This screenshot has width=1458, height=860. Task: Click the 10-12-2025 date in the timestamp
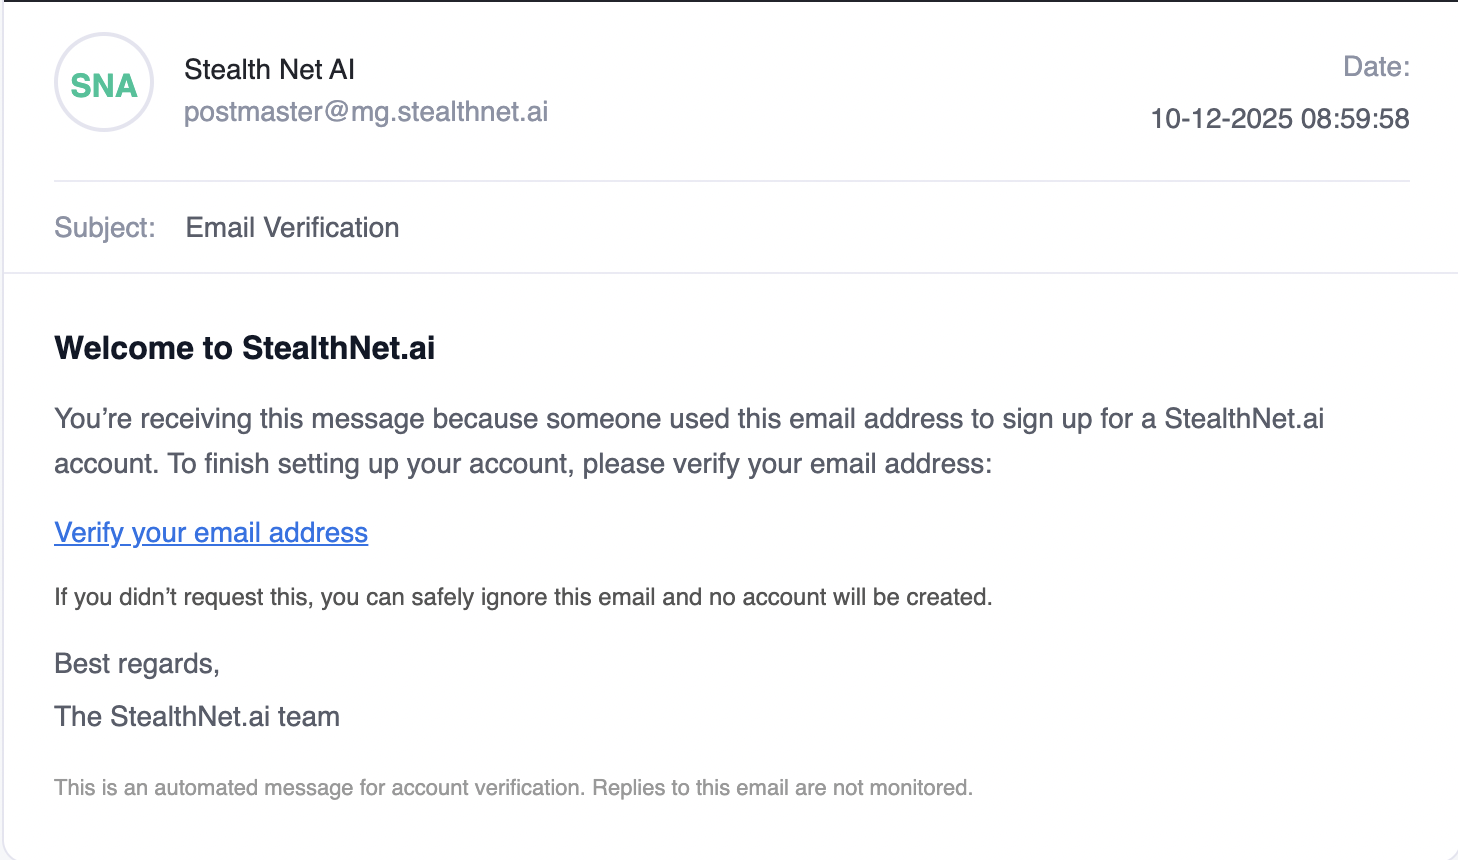(1221, 119)
